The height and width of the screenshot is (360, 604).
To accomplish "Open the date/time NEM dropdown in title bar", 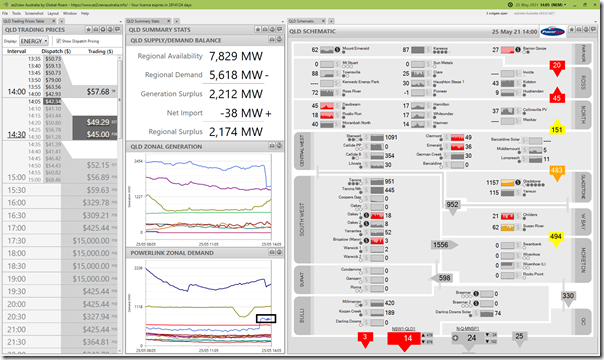I will click(565, 5).
